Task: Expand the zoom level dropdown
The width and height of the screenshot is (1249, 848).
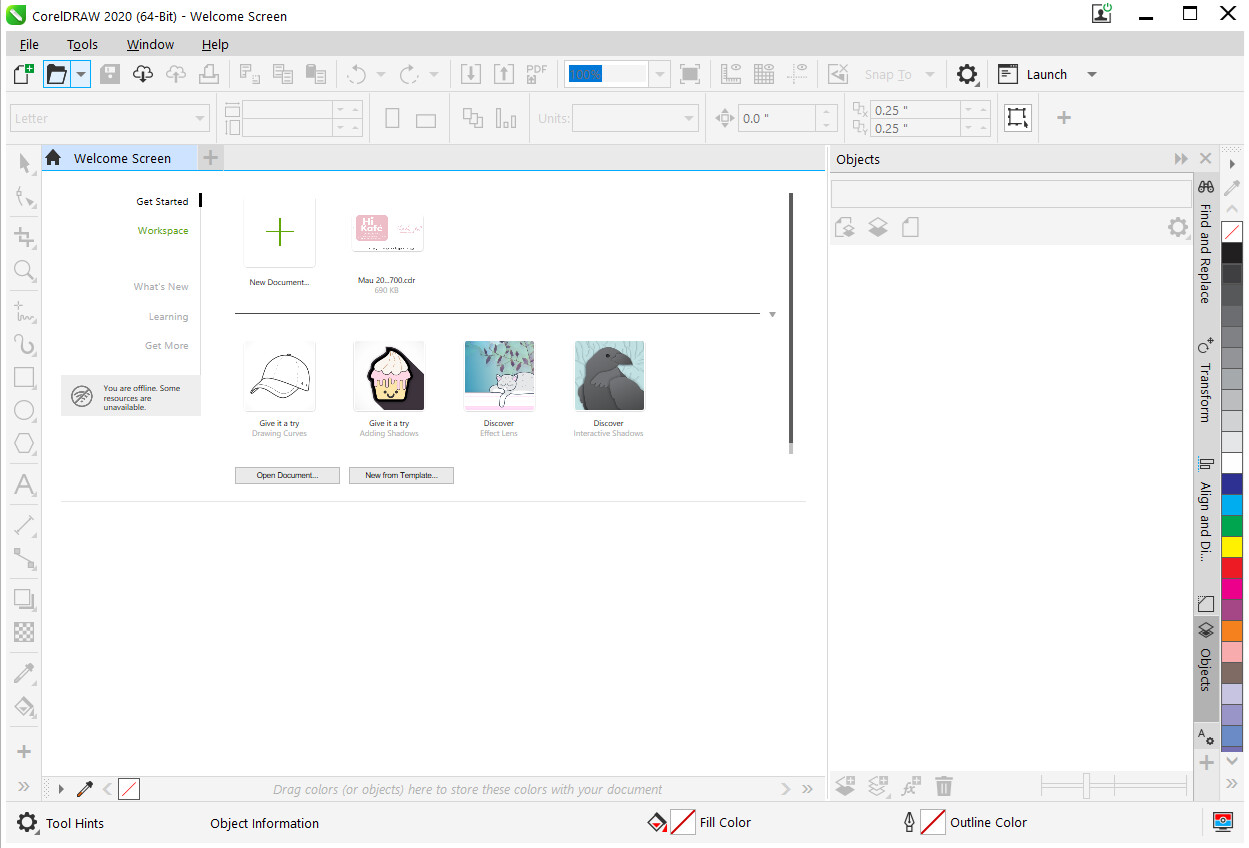Action: (659, 73)
